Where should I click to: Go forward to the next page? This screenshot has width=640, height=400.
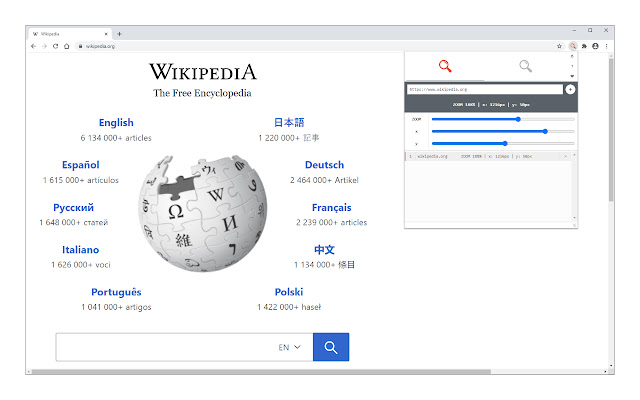(x=44, y=46)
